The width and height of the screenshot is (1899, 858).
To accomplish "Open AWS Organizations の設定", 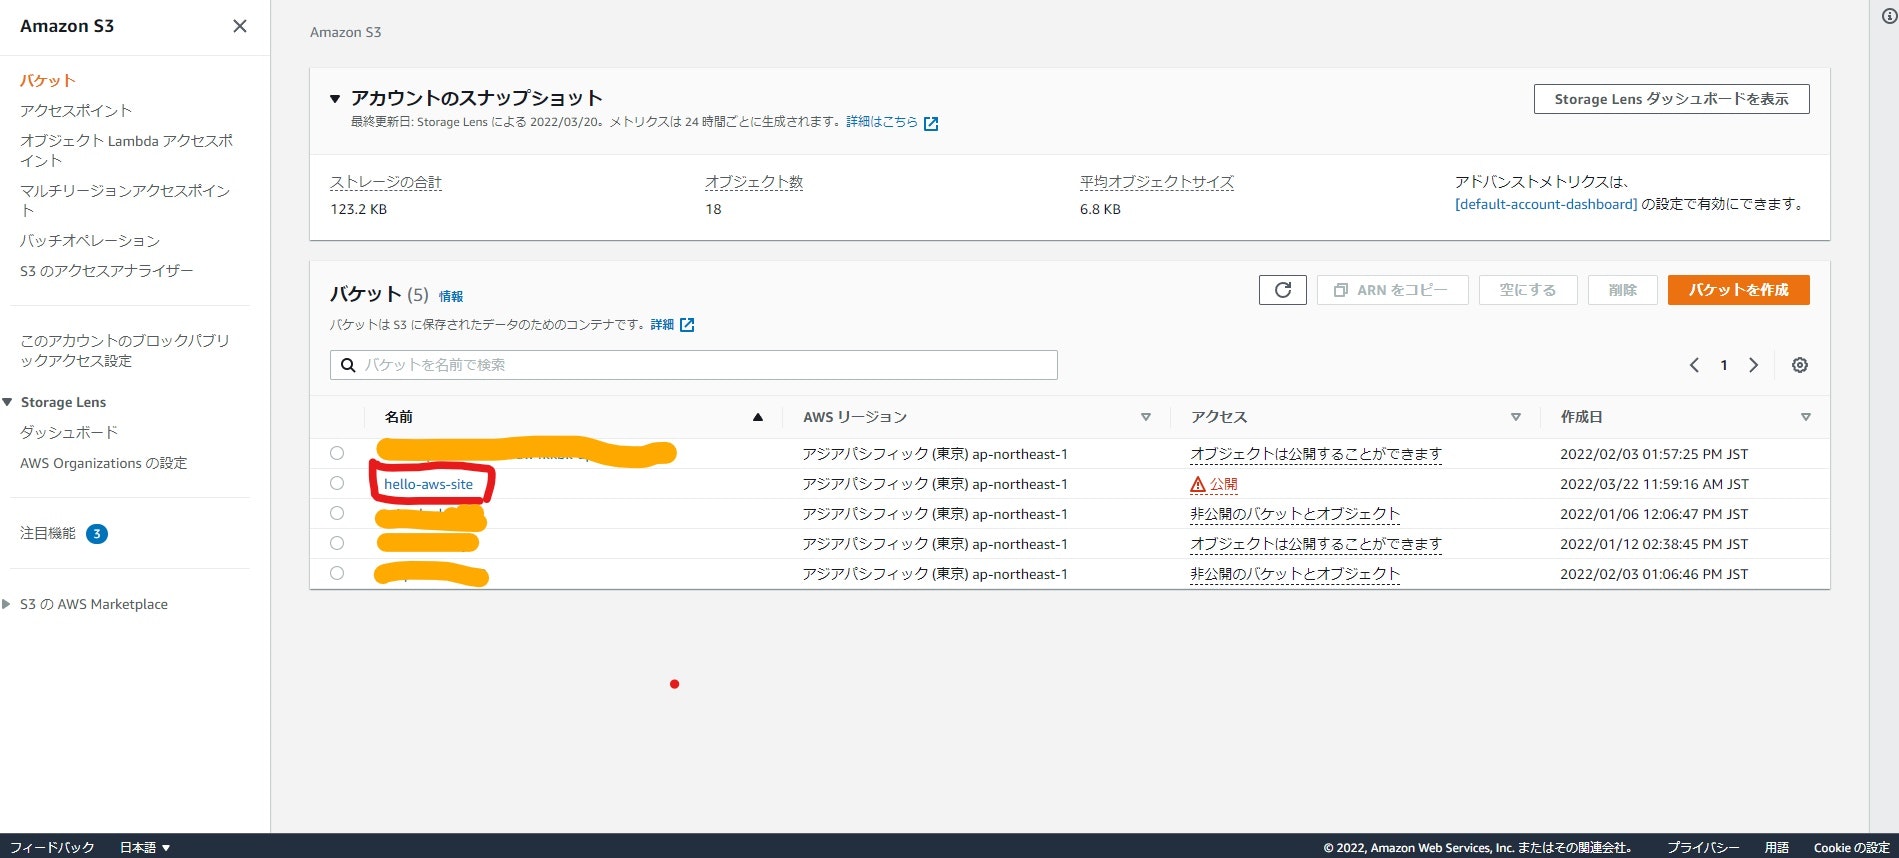I will pyautogui.click(x=104, y=463).
